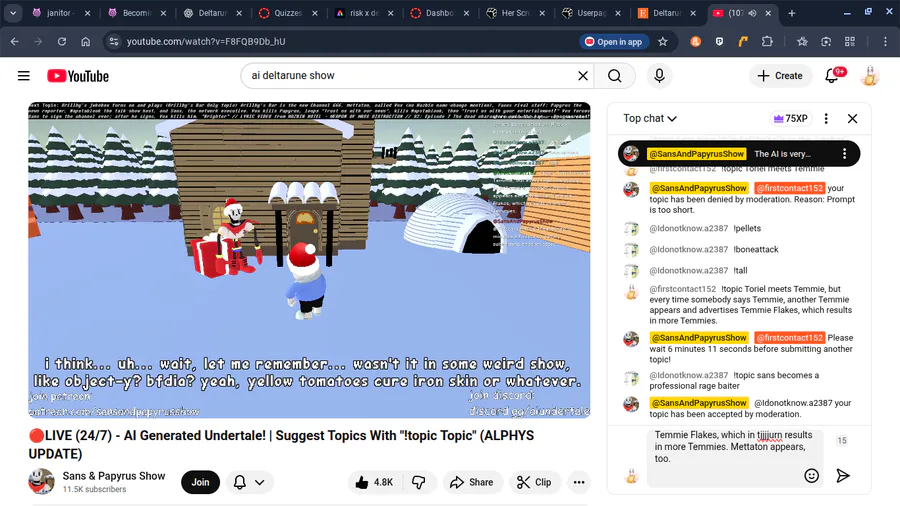This screenshot has height=506, width=900.
Task: Click the Open in app button
Action: coord(614,41)
